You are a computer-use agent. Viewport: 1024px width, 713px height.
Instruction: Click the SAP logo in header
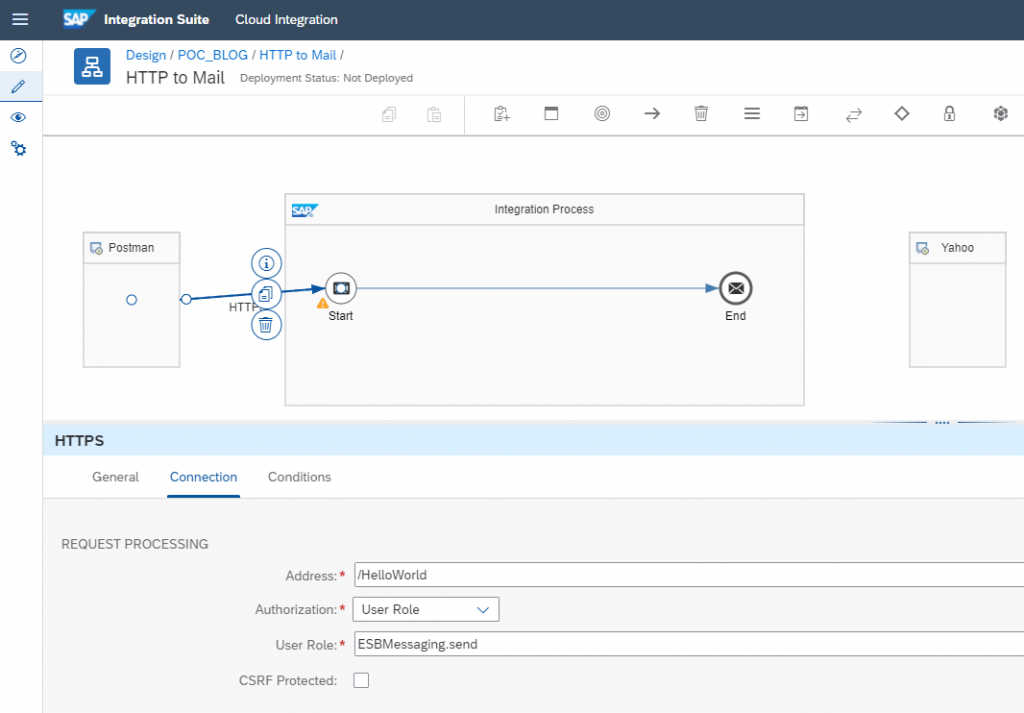[79, 19]
